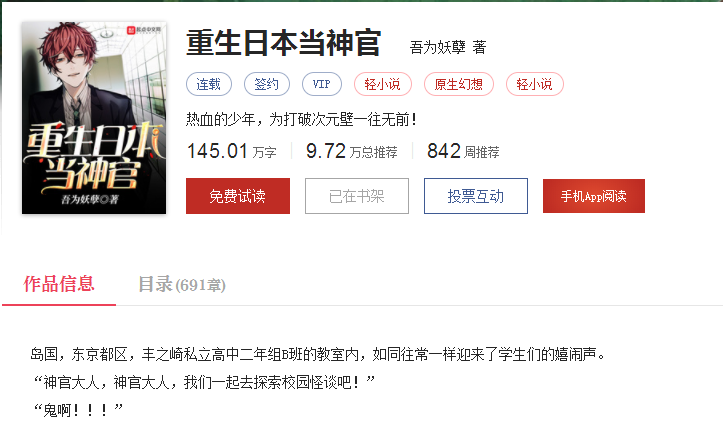
Task: Open the 轻小说 tag next to VIP
Action: coord(383,84)
